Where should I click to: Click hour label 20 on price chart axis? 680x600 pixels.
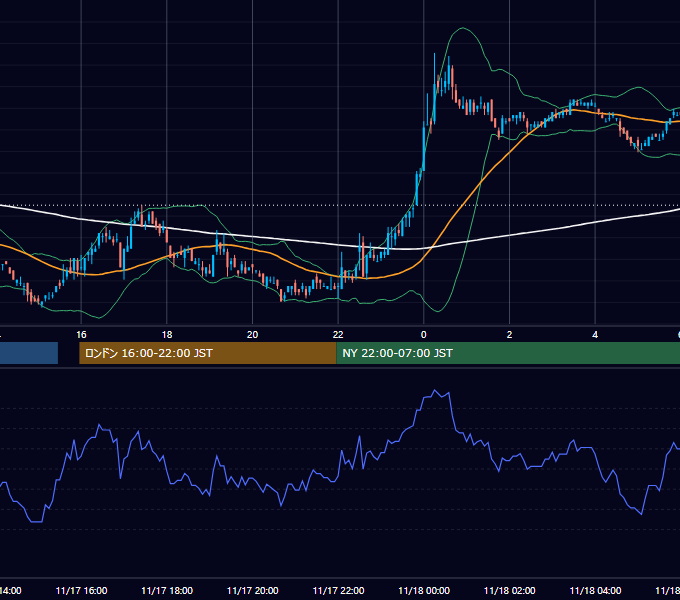252,335
